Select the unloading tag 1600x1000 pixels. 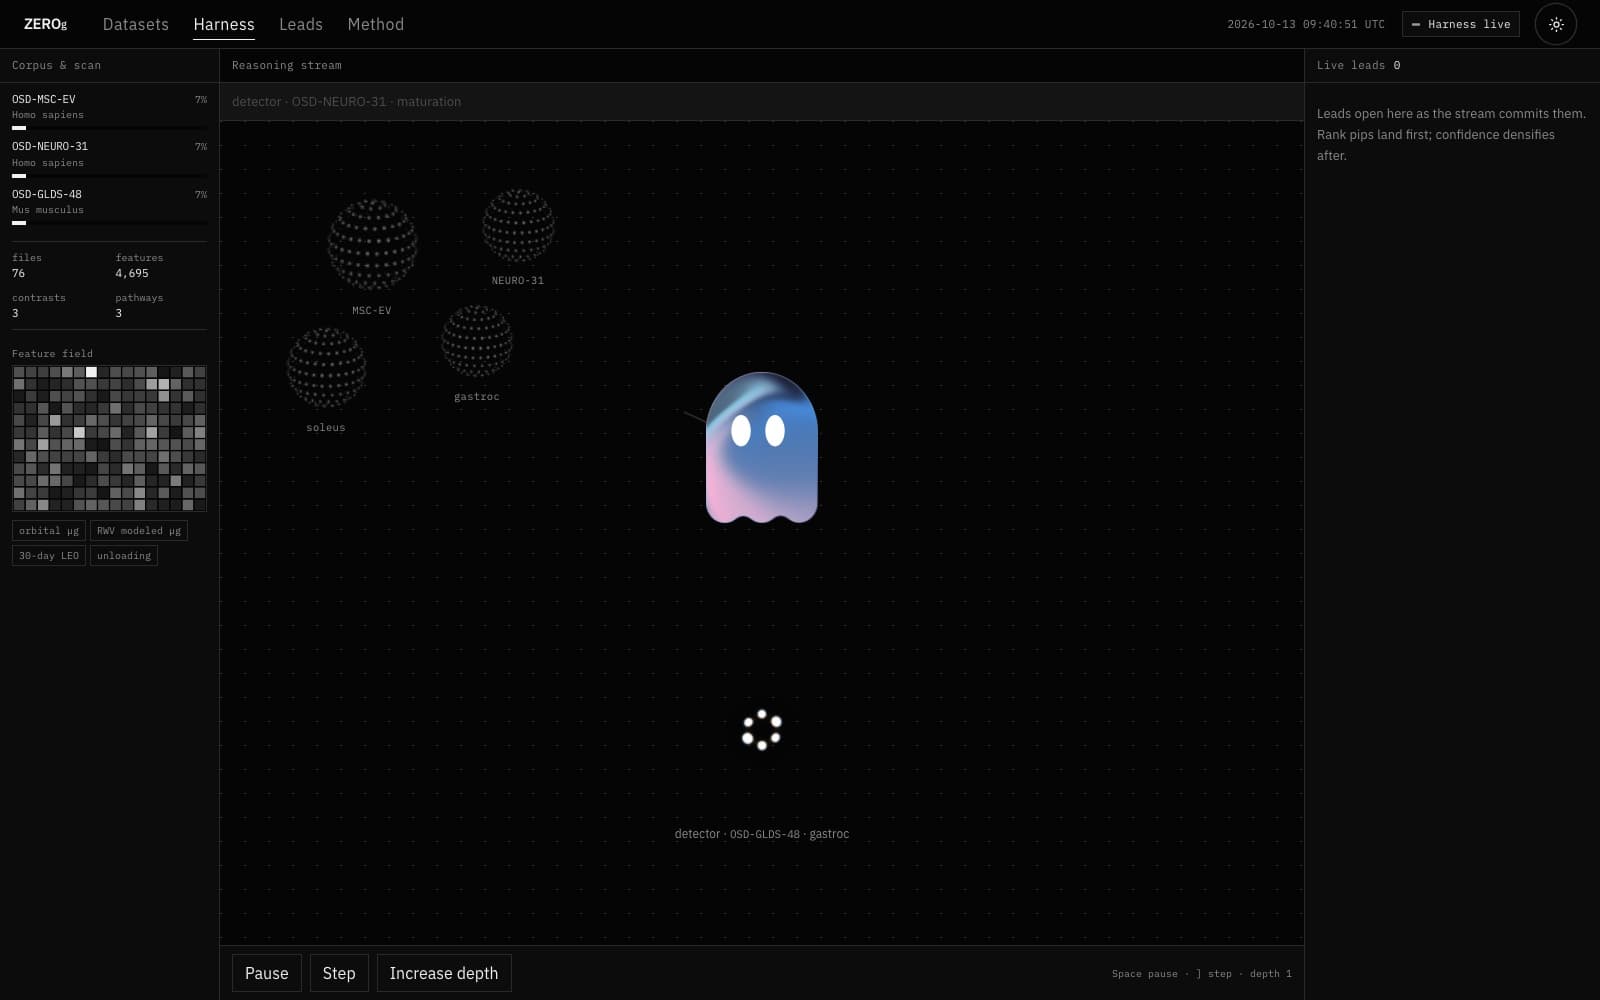124,556
